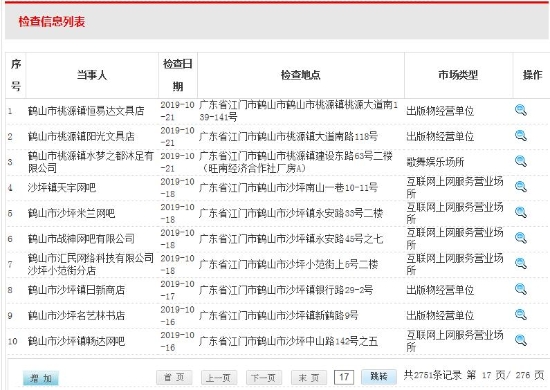Click address 沙坪镇新鹤路9号
550x390 pixels.
coord(279,315)
